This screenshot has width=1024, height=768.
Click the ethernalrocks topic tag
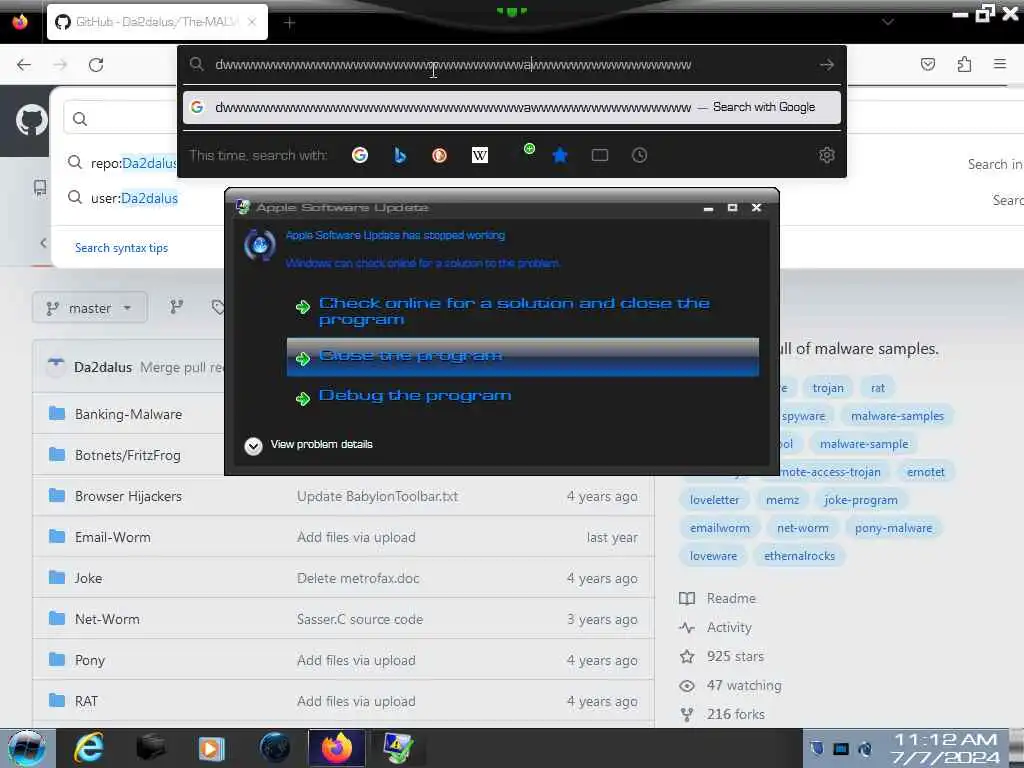click(x=799, y=556)
